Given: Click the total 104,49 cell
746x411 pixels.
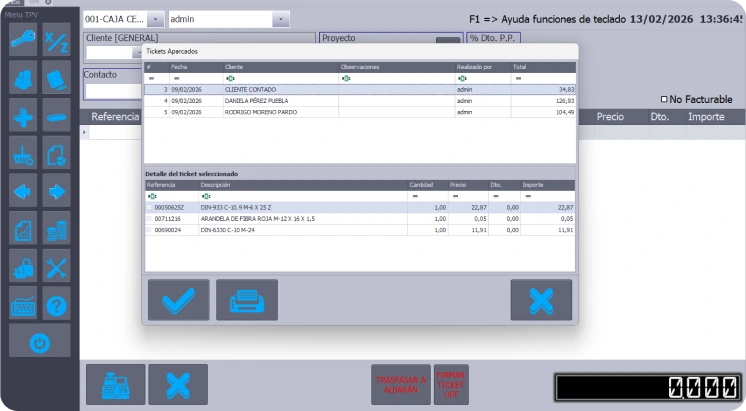Looking at the screenshot, I should 543,112.
